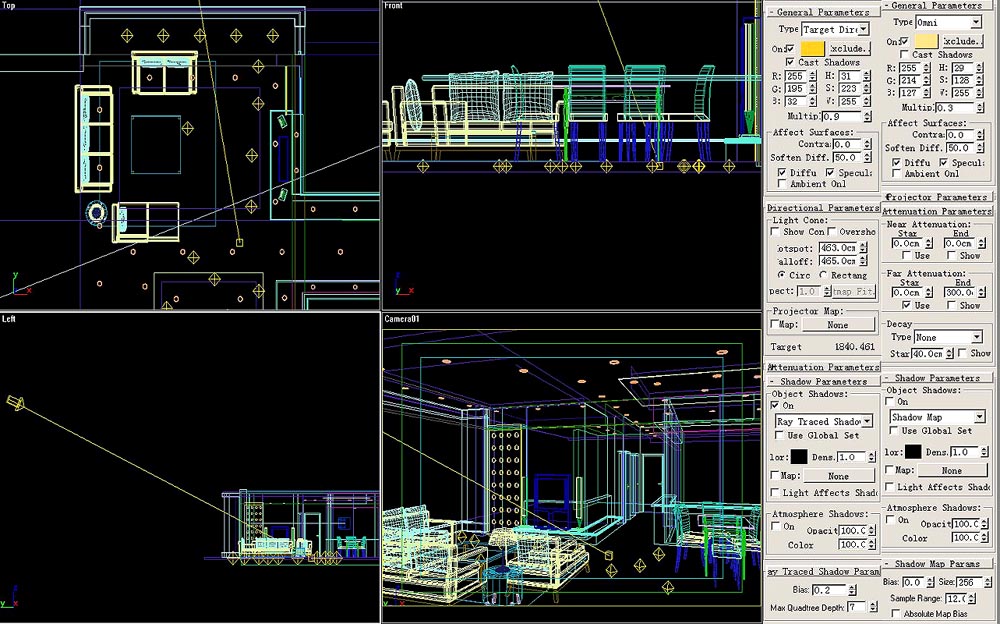
Task: Collapse the Directional Parameters rollout
Action: (823, 207)
